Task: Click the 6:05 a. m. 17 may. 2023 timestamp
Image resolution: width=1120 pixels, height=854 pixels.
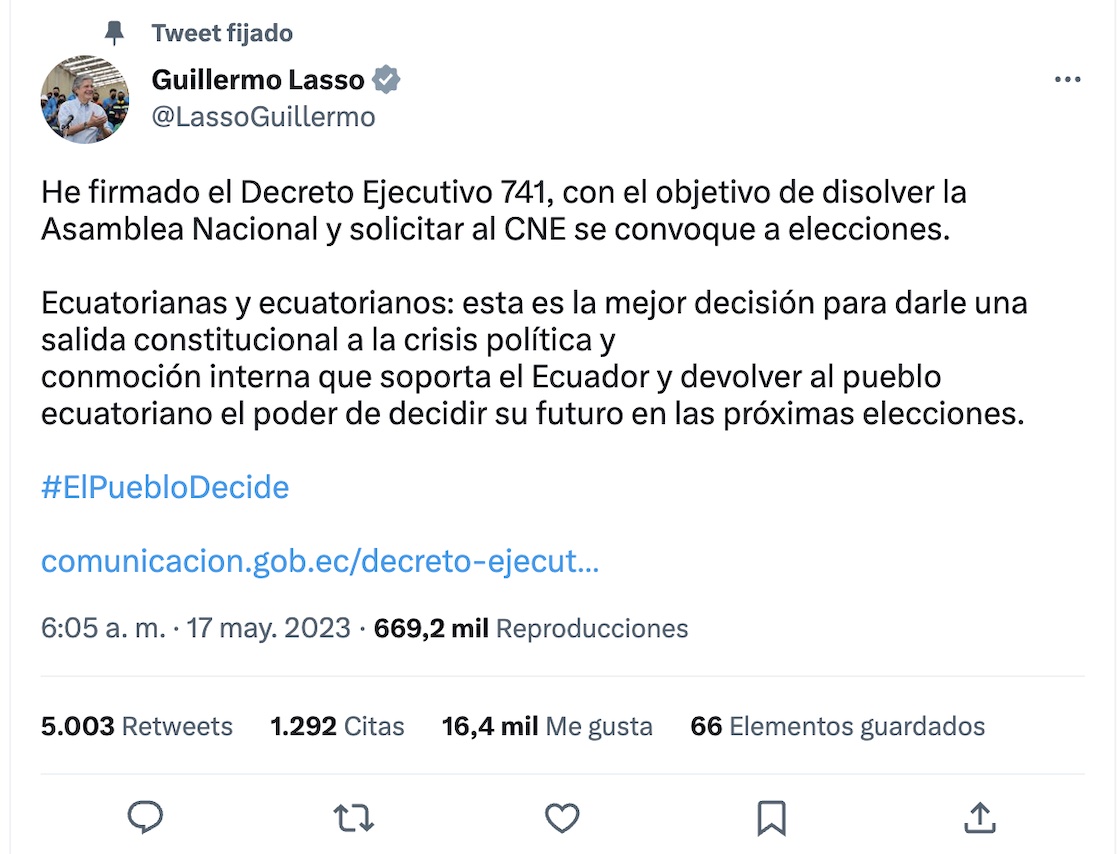Action: [196, 628]
